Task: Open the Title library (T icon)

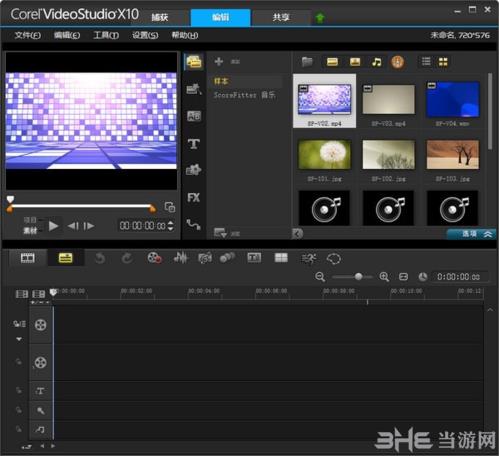Action: pyautogui.click(x=194, y=144)
